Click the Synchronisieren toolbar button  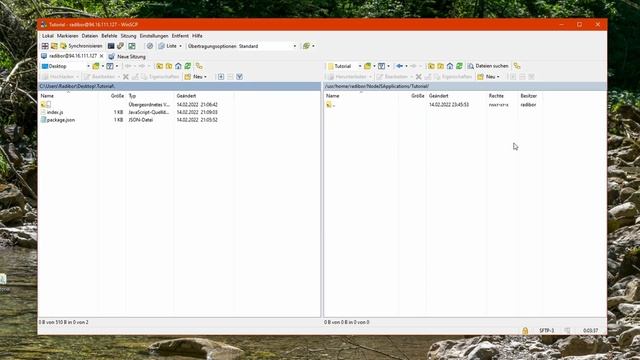pos(81,46)
